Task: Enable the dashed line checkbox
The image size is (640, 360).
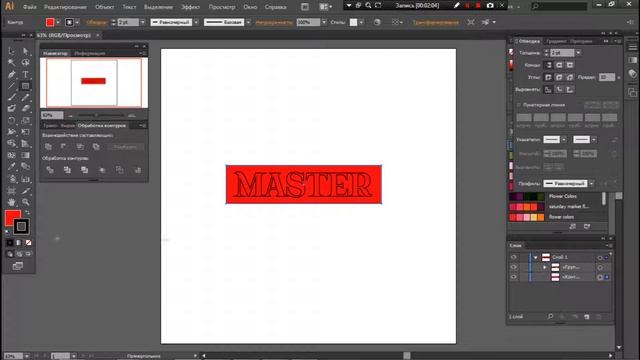Action: tap(519, 105)
